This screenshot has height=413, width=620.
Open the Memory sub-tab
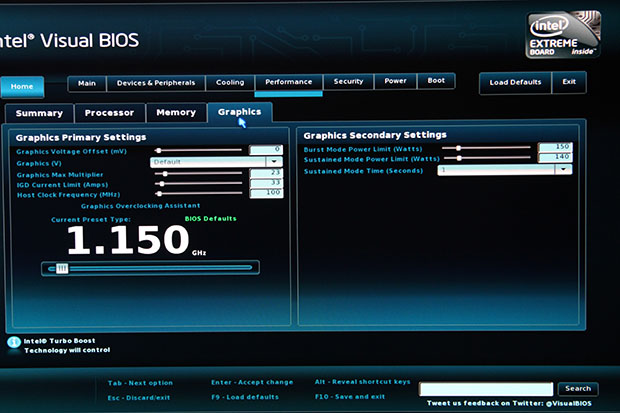click(x=176, y=113)
